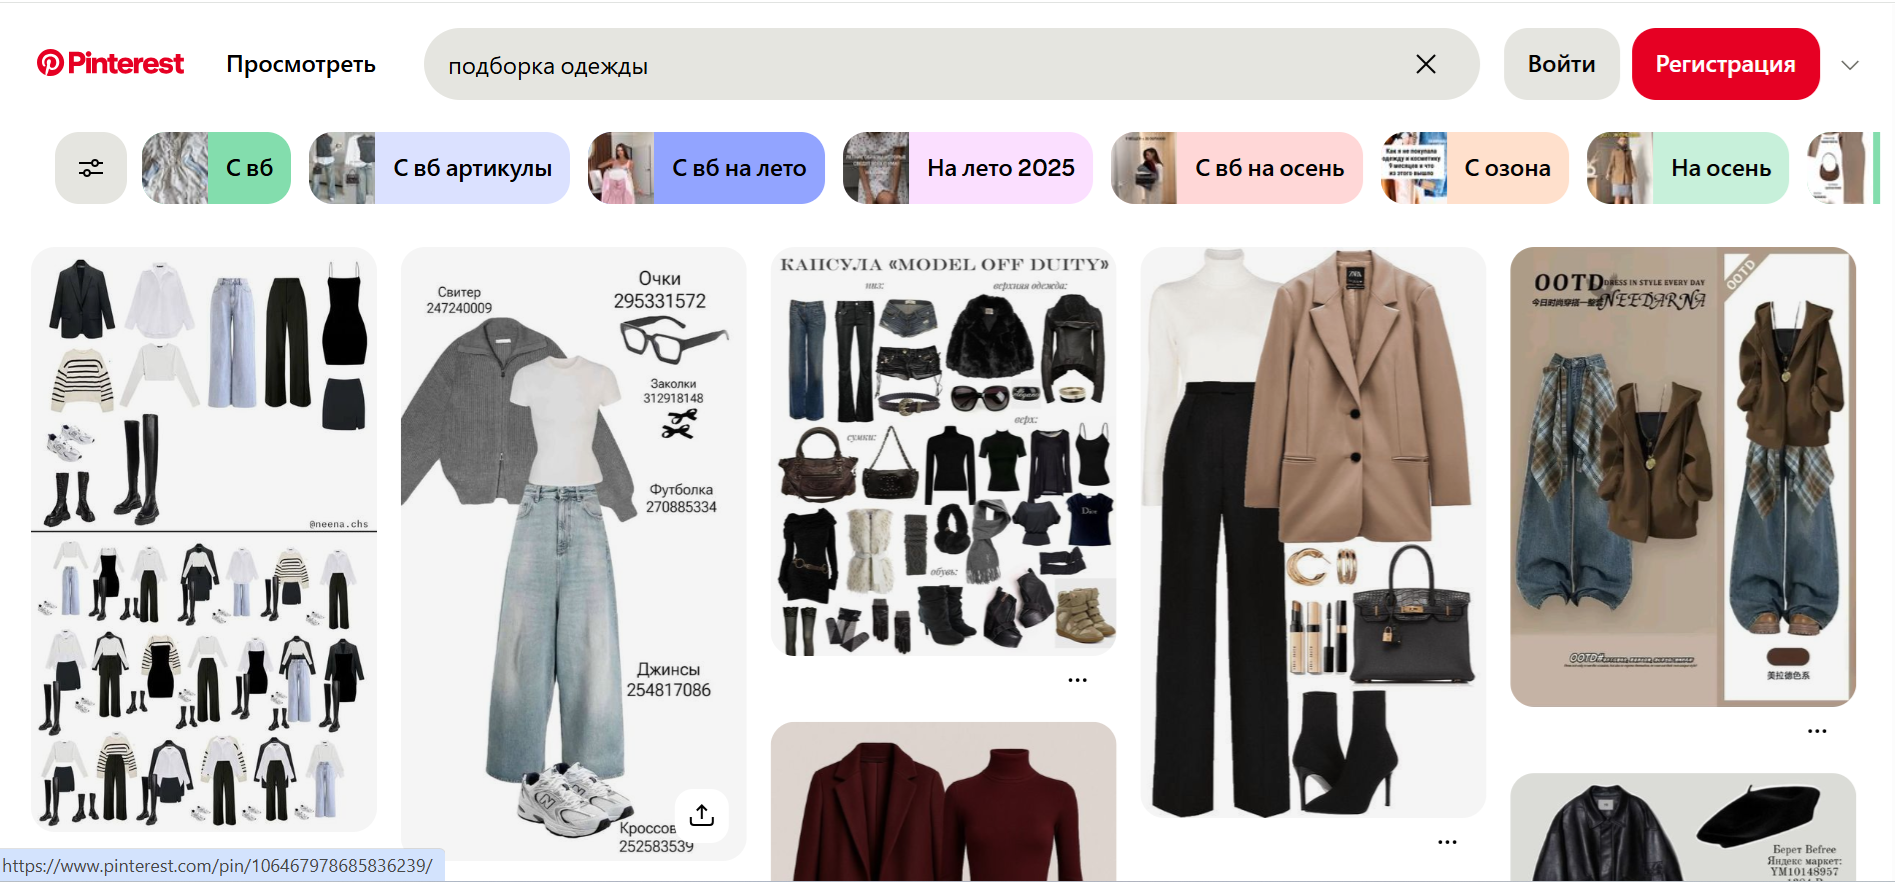Select the 'С вб на осень' chip
This screenshot has height=882, width=1895.
(1236, 168)
